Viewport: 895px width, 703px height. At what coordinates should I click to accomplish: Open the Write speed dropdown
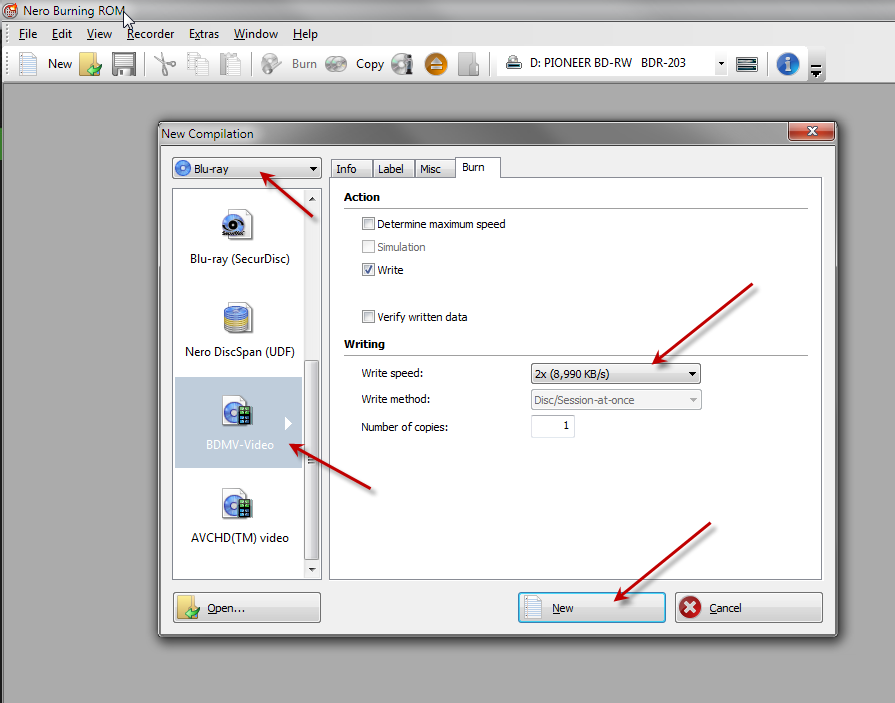click(615, 374)
